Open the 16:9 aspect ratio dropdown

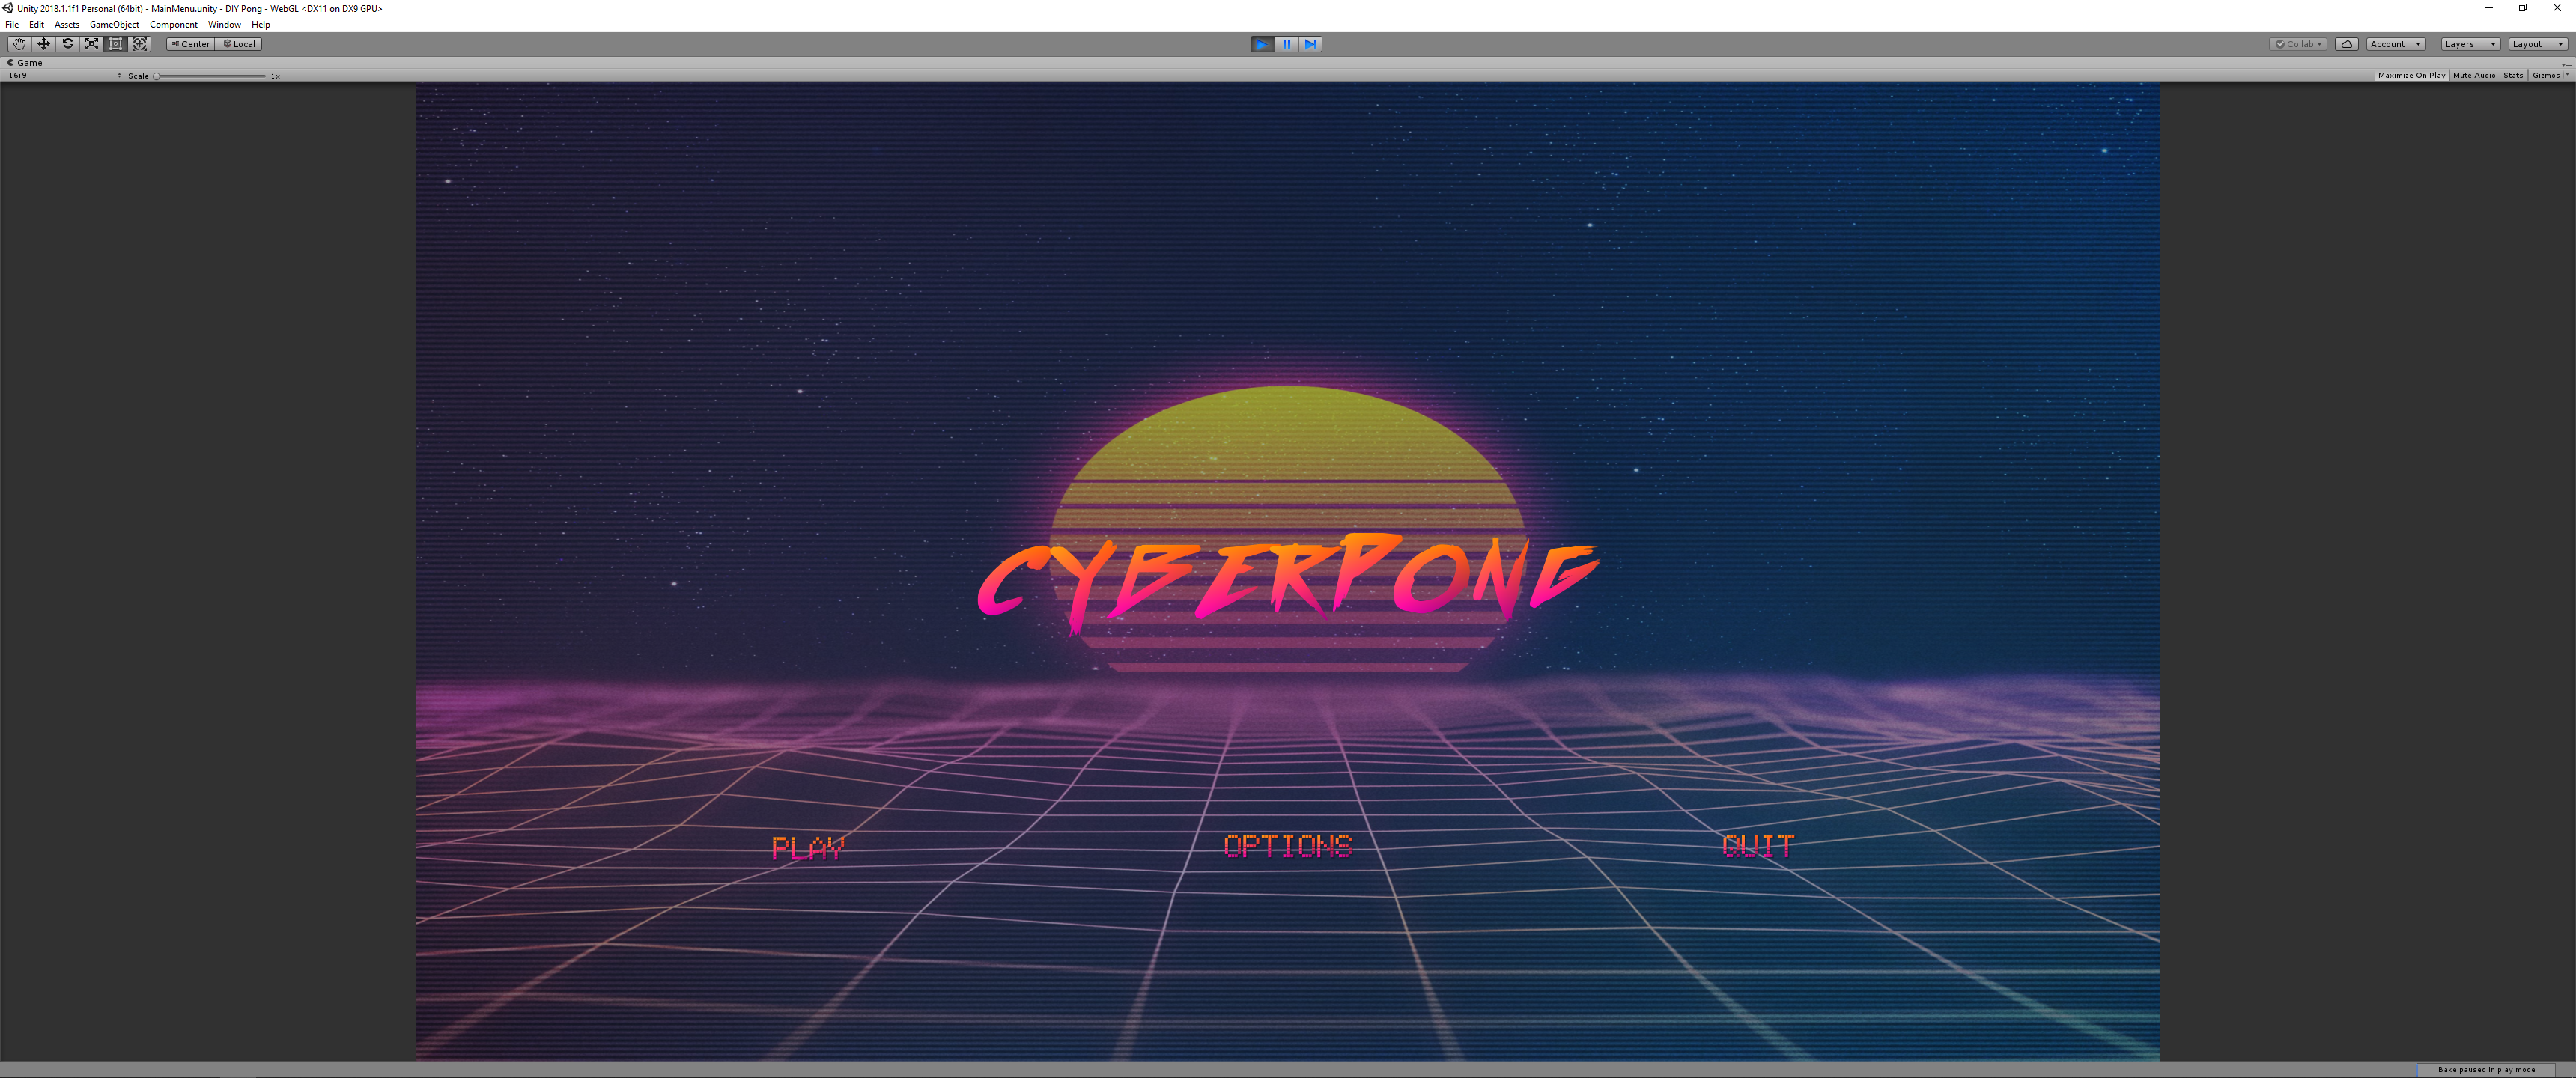pyautogui.click(x=64, y=75)
